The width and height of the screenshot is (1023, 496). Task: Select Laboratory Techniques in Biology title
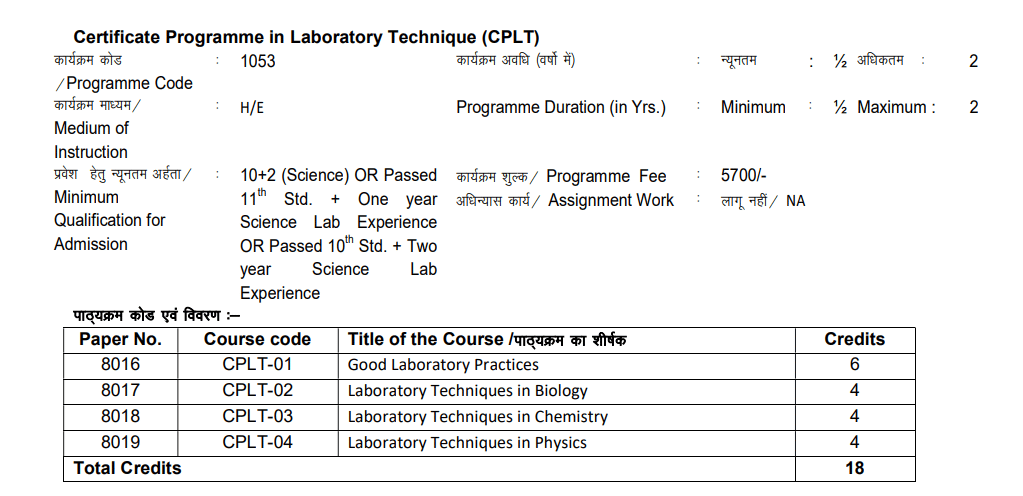click(467, 391)
